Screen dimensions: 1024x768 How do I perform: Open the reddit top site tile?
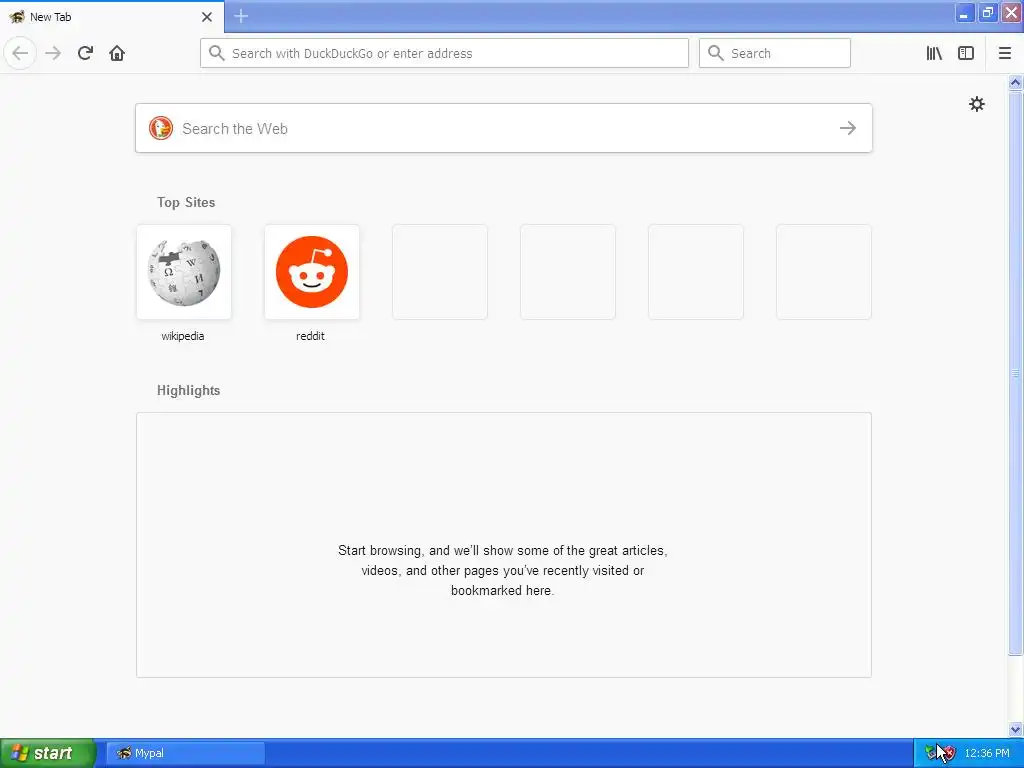click(x=312, y=283)
